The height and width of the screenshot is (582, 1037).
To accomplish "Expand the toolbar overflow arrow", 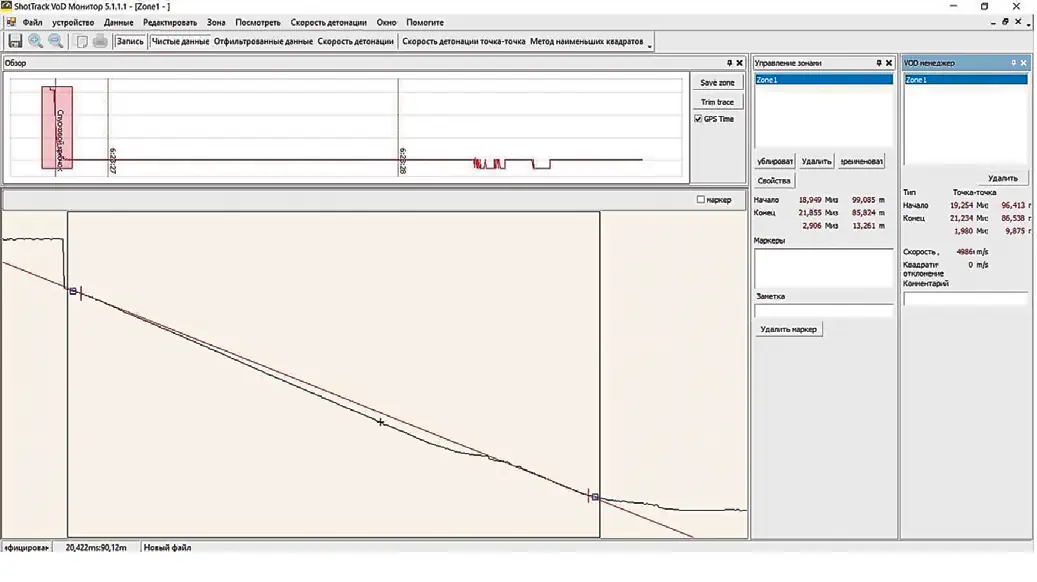I will tap(650, 45).
